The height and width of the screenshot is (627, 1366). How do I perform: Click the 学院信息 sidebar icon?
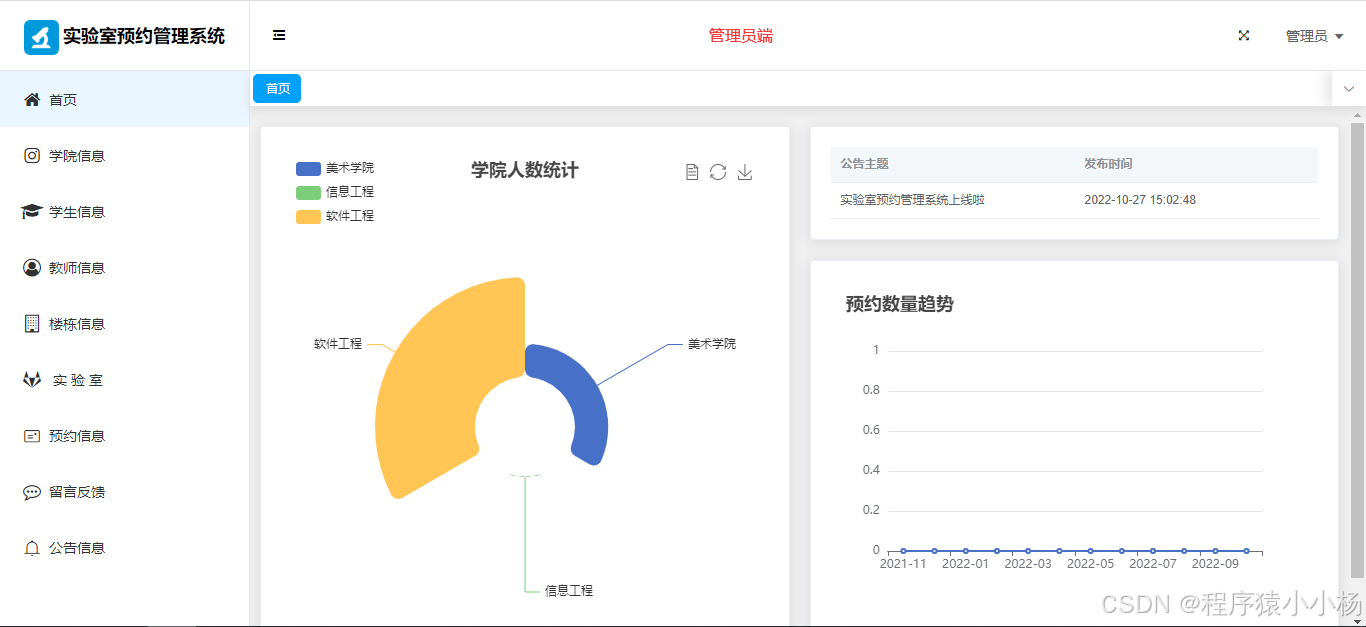[x=32, y=155]
